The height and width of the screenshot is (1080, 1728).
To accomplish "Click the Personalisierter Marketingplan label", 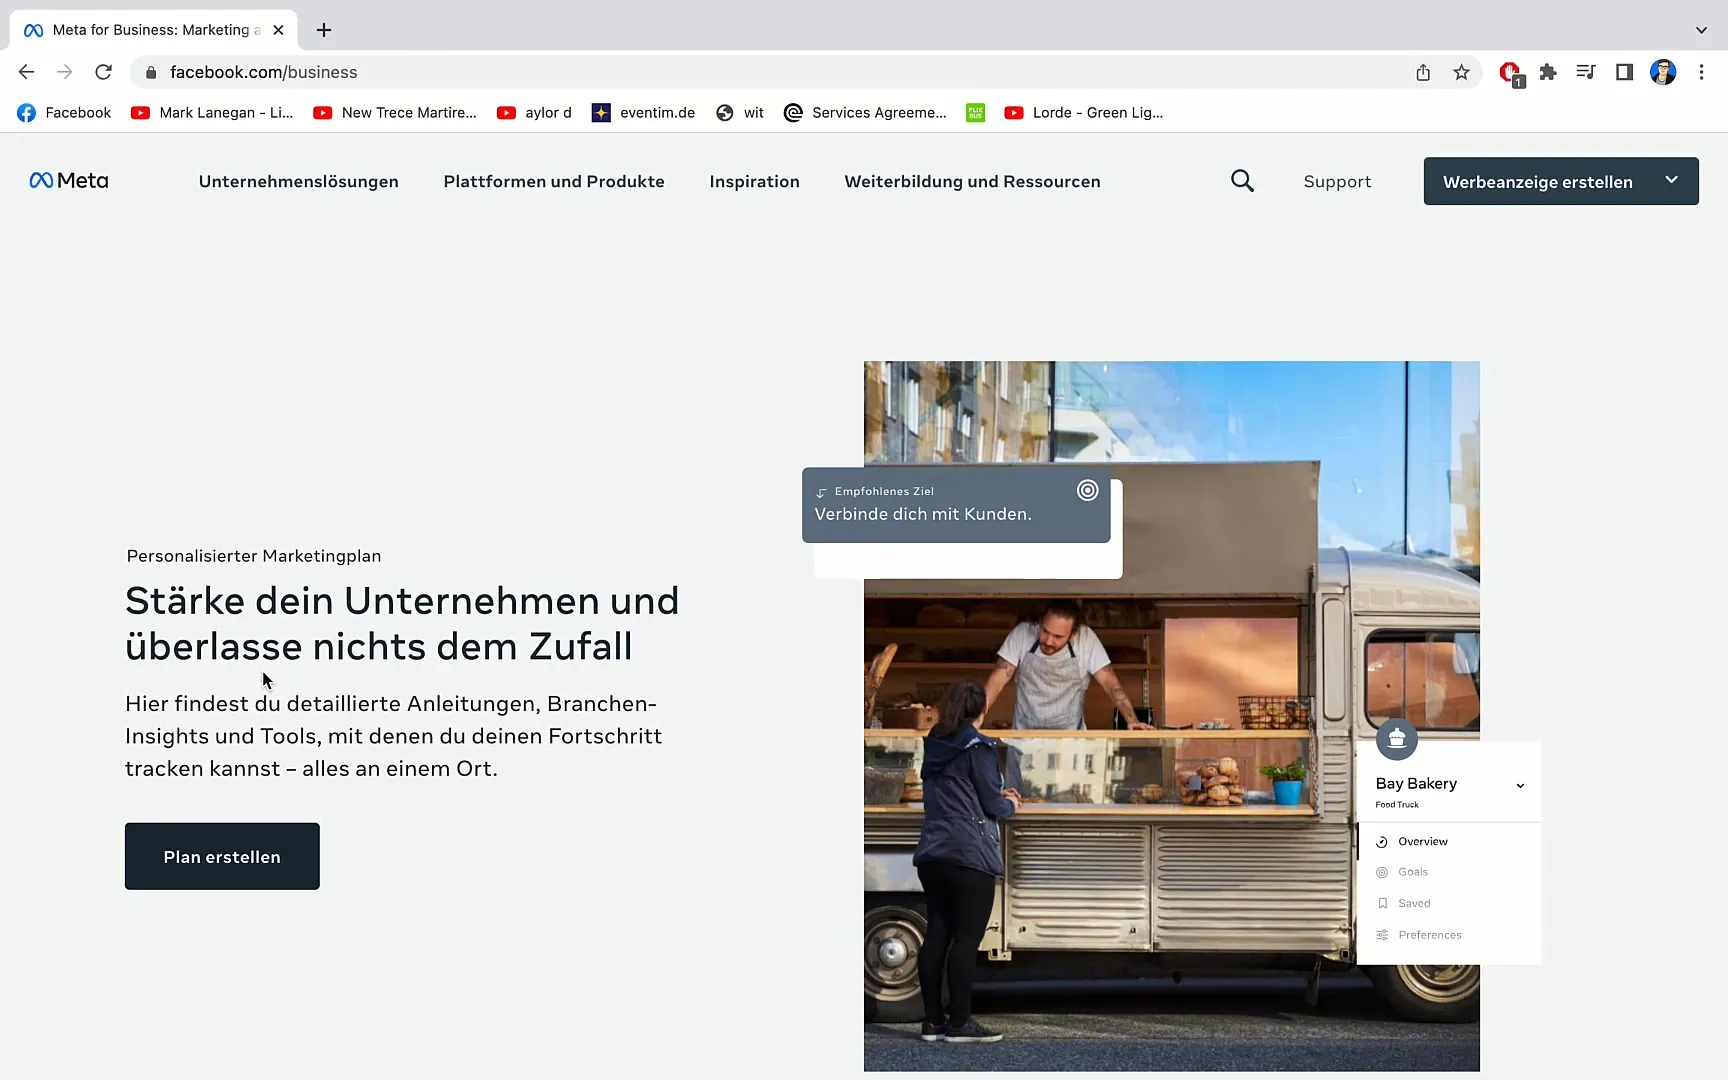I will (x=254, y=556).
